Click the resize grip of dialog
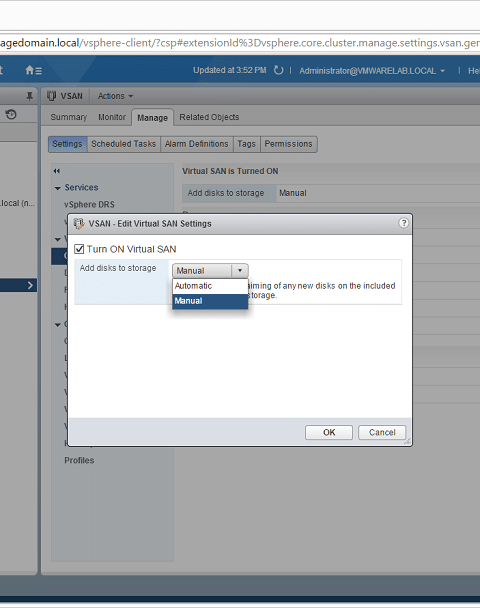Viewport: 480px width, 608px height. point(407,441)
